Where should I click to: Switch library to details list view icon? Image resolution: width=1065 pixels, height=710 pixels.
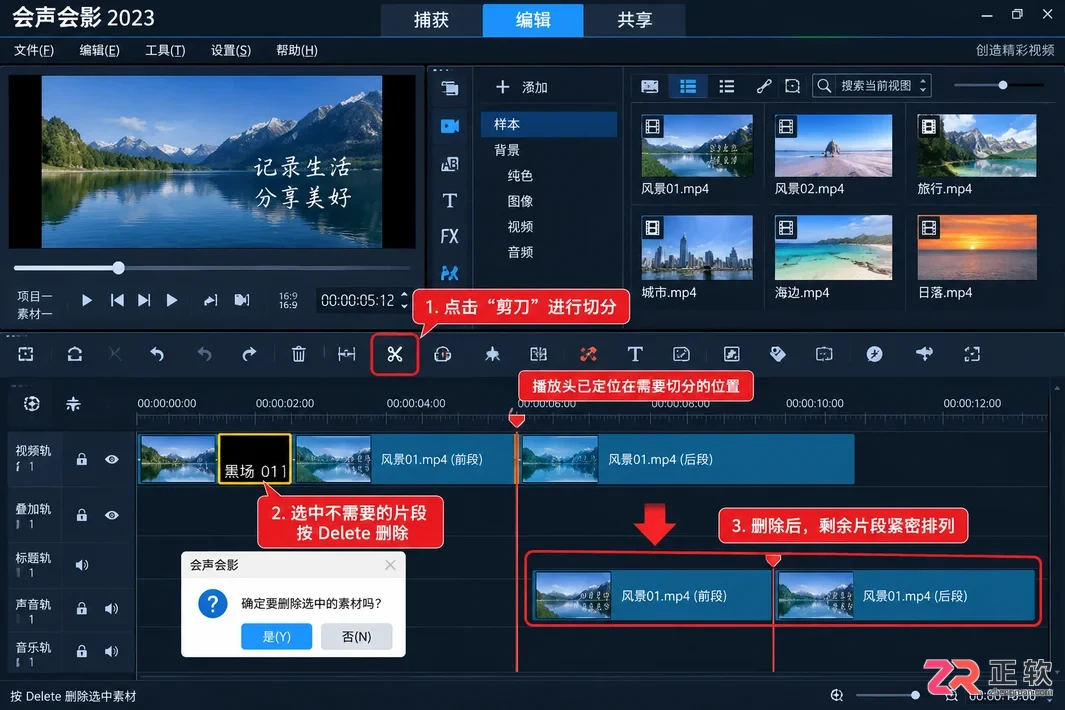coord(727,86)
